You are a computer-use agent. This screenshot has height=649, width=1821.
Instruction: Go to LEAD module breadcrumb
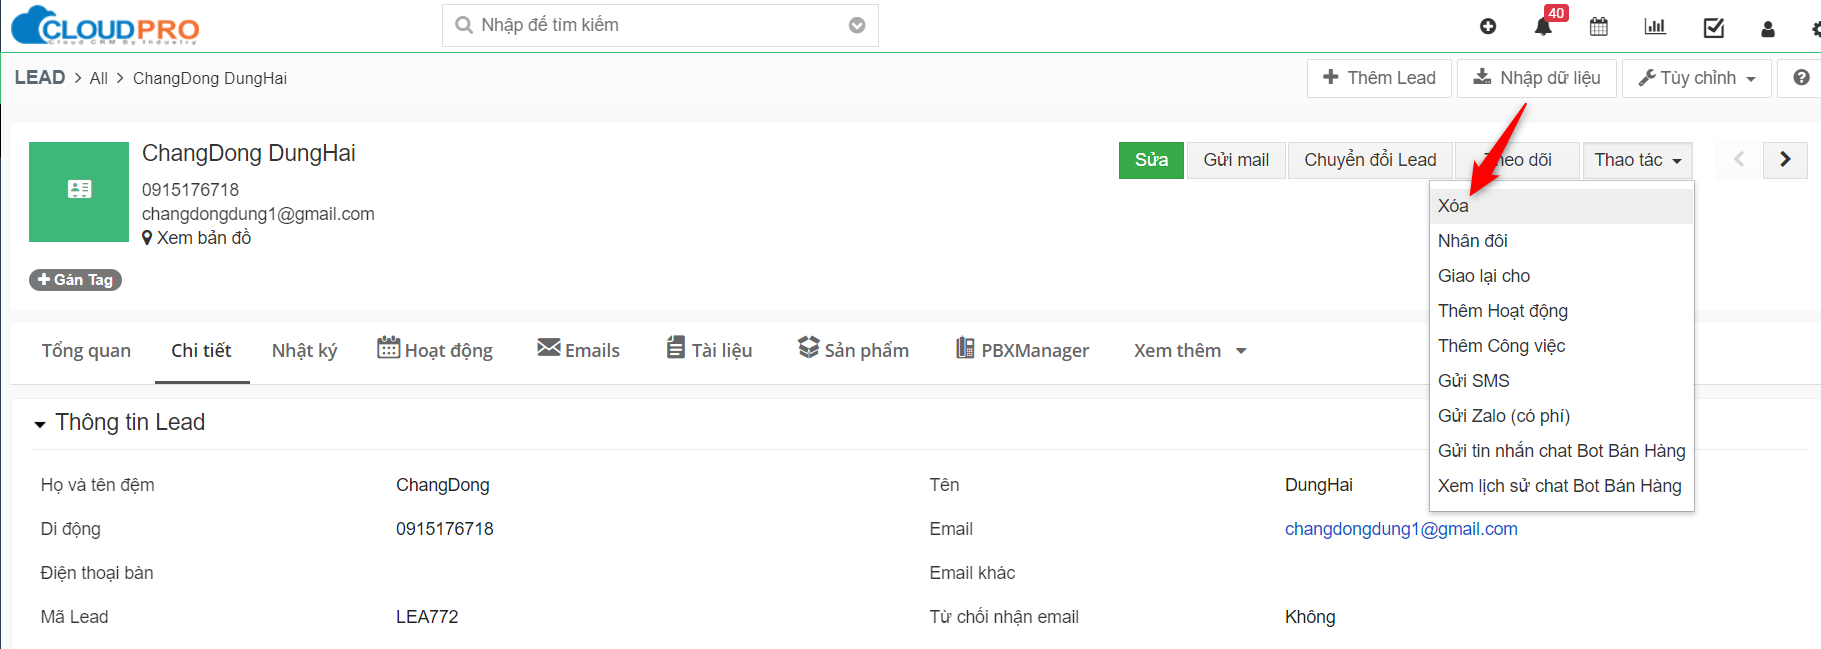[x=40, y=77]
